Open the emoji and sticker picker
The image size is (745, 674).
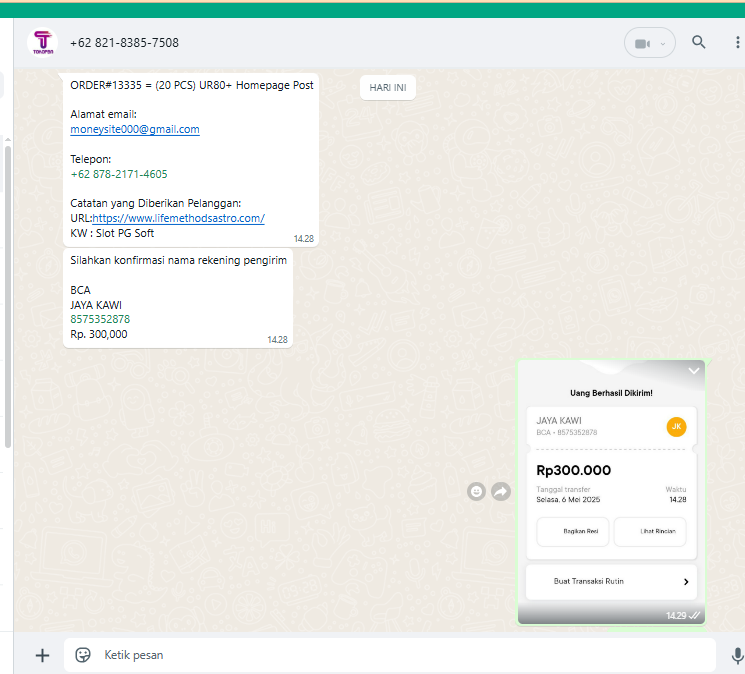point(83,655)
